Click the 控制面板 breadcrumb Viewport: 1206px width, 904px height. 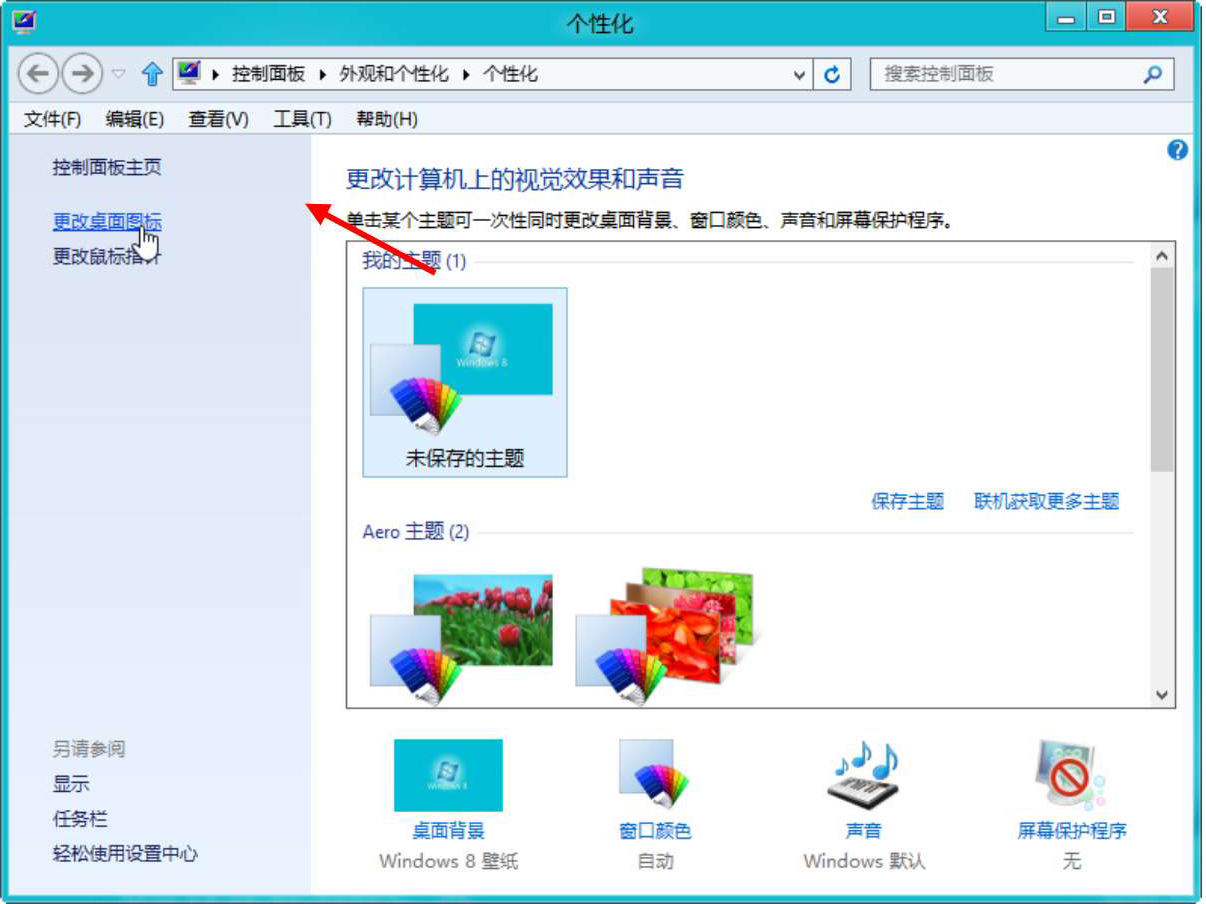pos(268,74)
